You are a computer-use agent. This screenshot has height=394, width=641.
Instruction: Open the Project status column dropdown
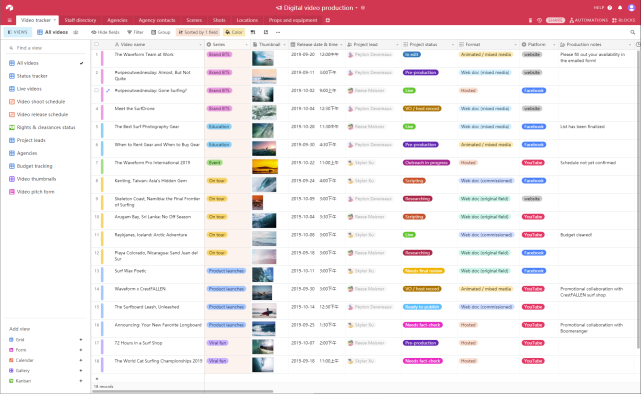453,45
